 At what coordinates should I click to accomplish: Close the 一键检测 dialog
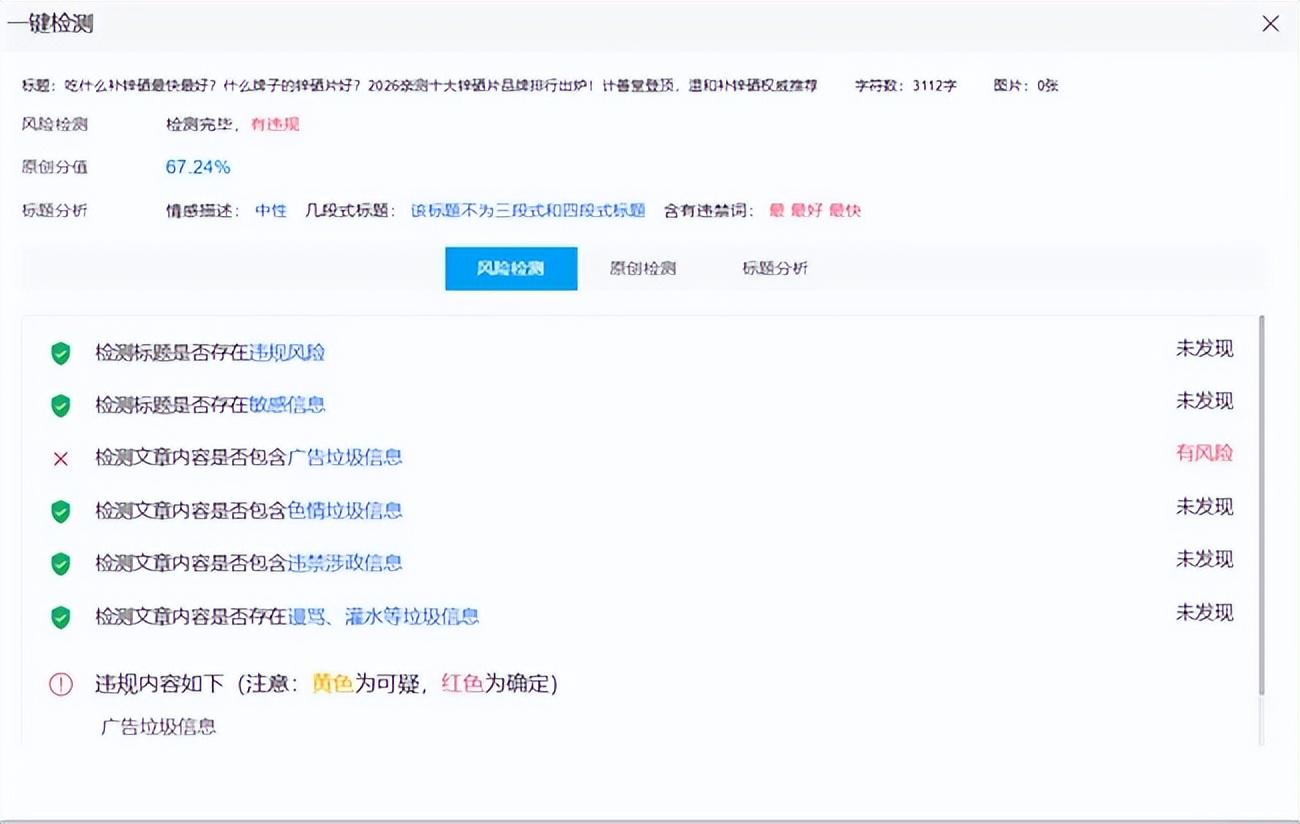click(1270, 24)
